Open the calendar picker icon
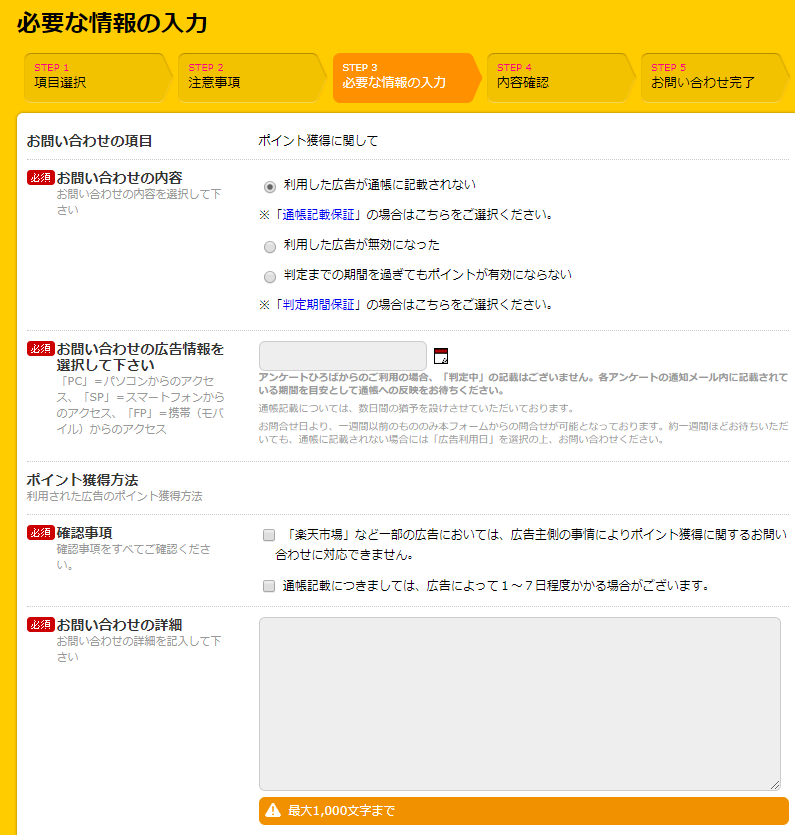The width and height of the screenshot is (795, 835). pos(441,356)
